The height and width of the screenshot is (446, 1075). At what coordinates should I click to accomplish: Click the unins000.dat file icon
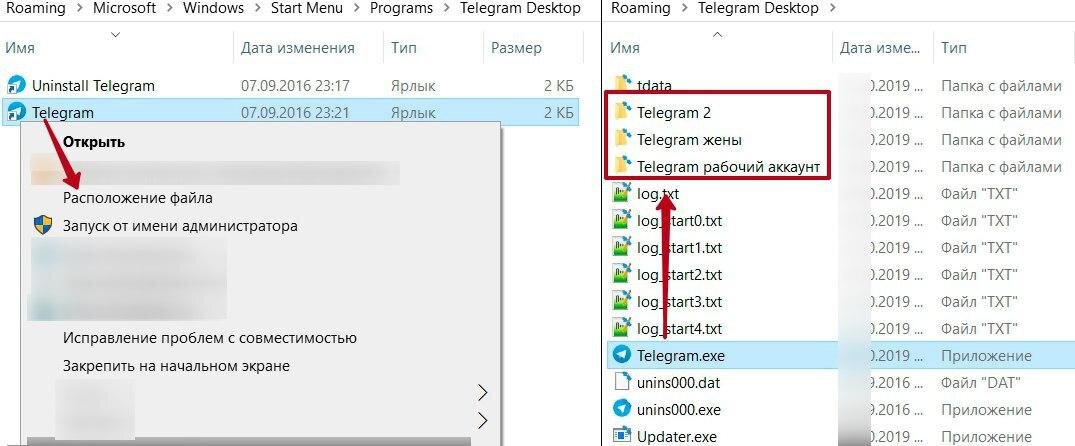[622, 382]
